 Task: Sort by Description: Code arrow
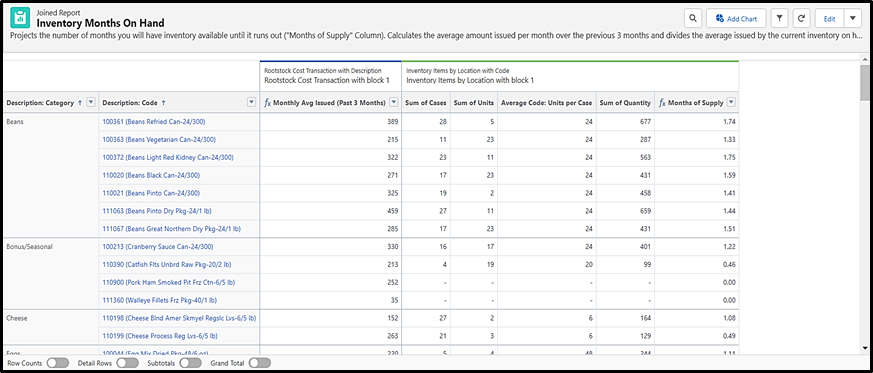[163, 102]
